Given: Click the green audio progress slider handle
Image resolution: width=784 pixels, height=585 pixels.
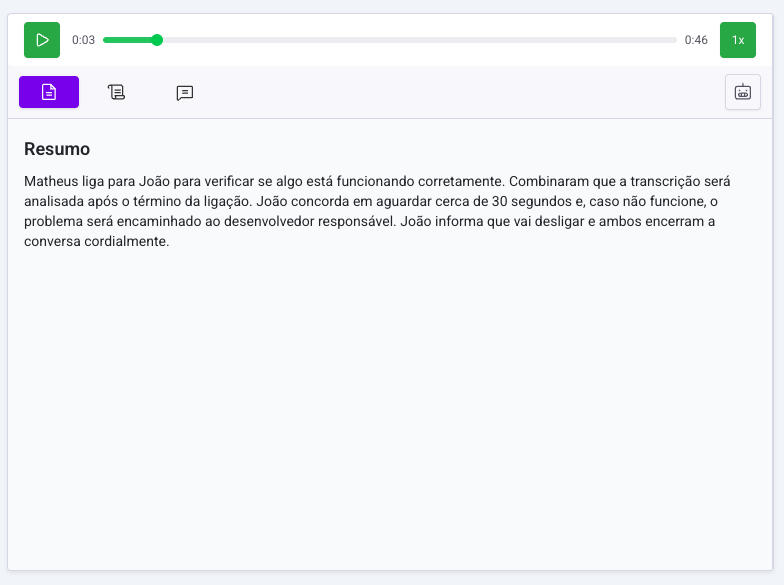Looking at the screenshot, I should [157, 40].
